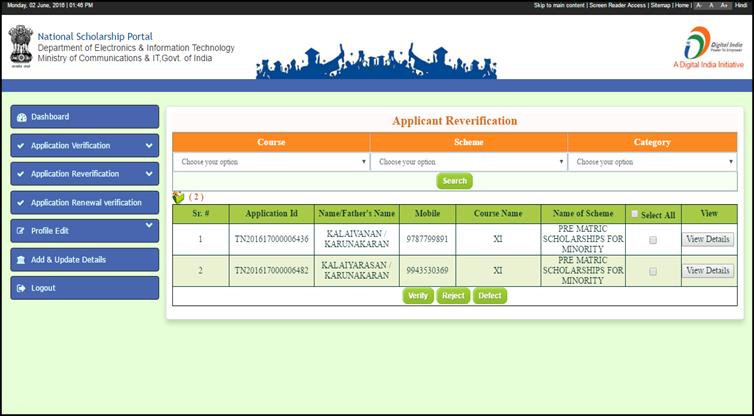Open the Category dropdown

(652, 162)
